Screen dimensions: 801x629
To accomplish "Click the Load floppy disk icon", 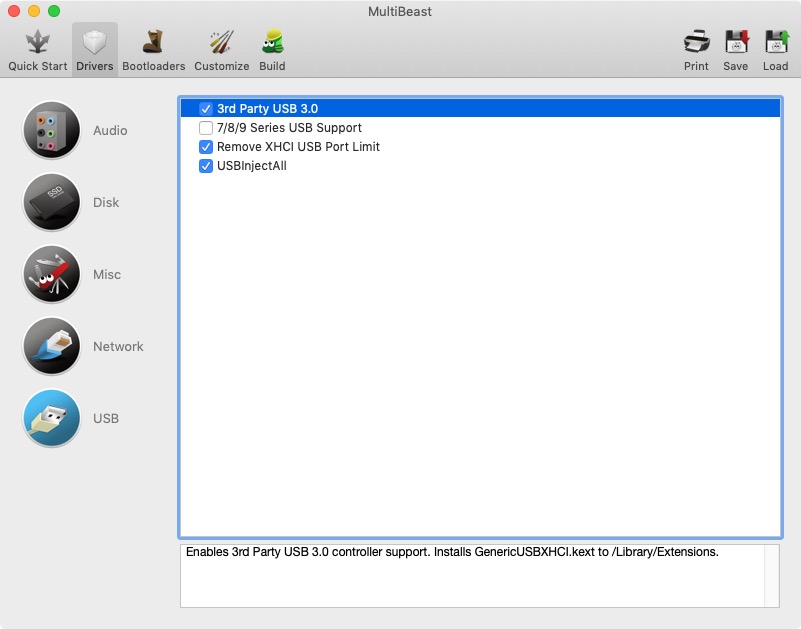I will coord(775,42).
